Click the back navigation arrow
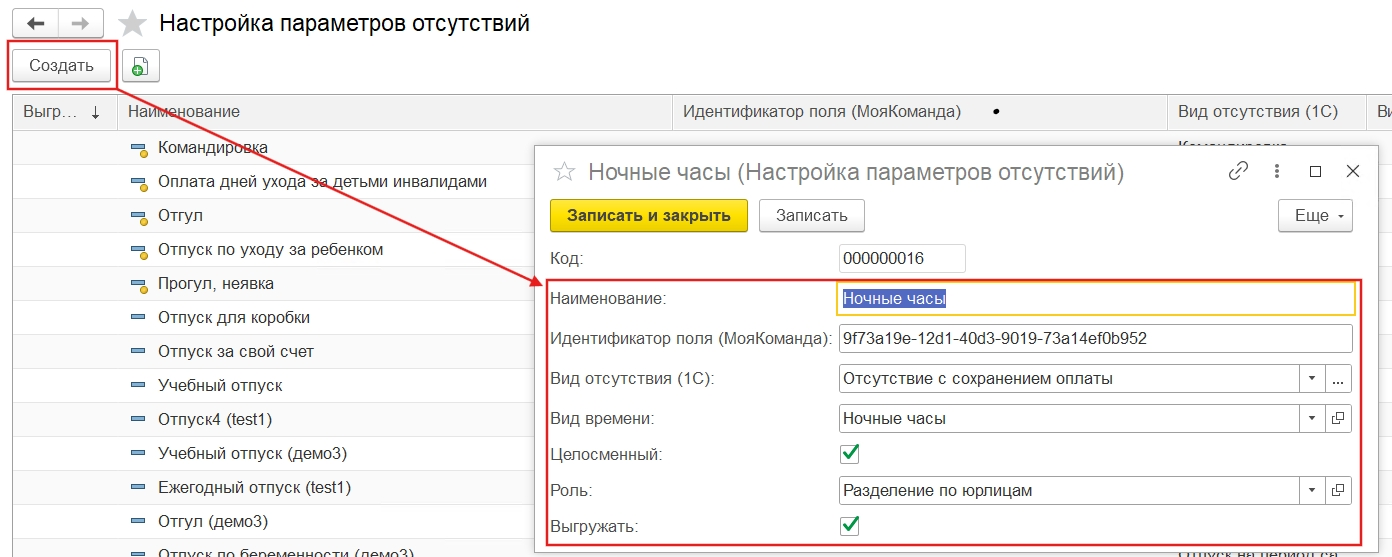The height and width of the screenshot is (557, 1392). point(35,23)
